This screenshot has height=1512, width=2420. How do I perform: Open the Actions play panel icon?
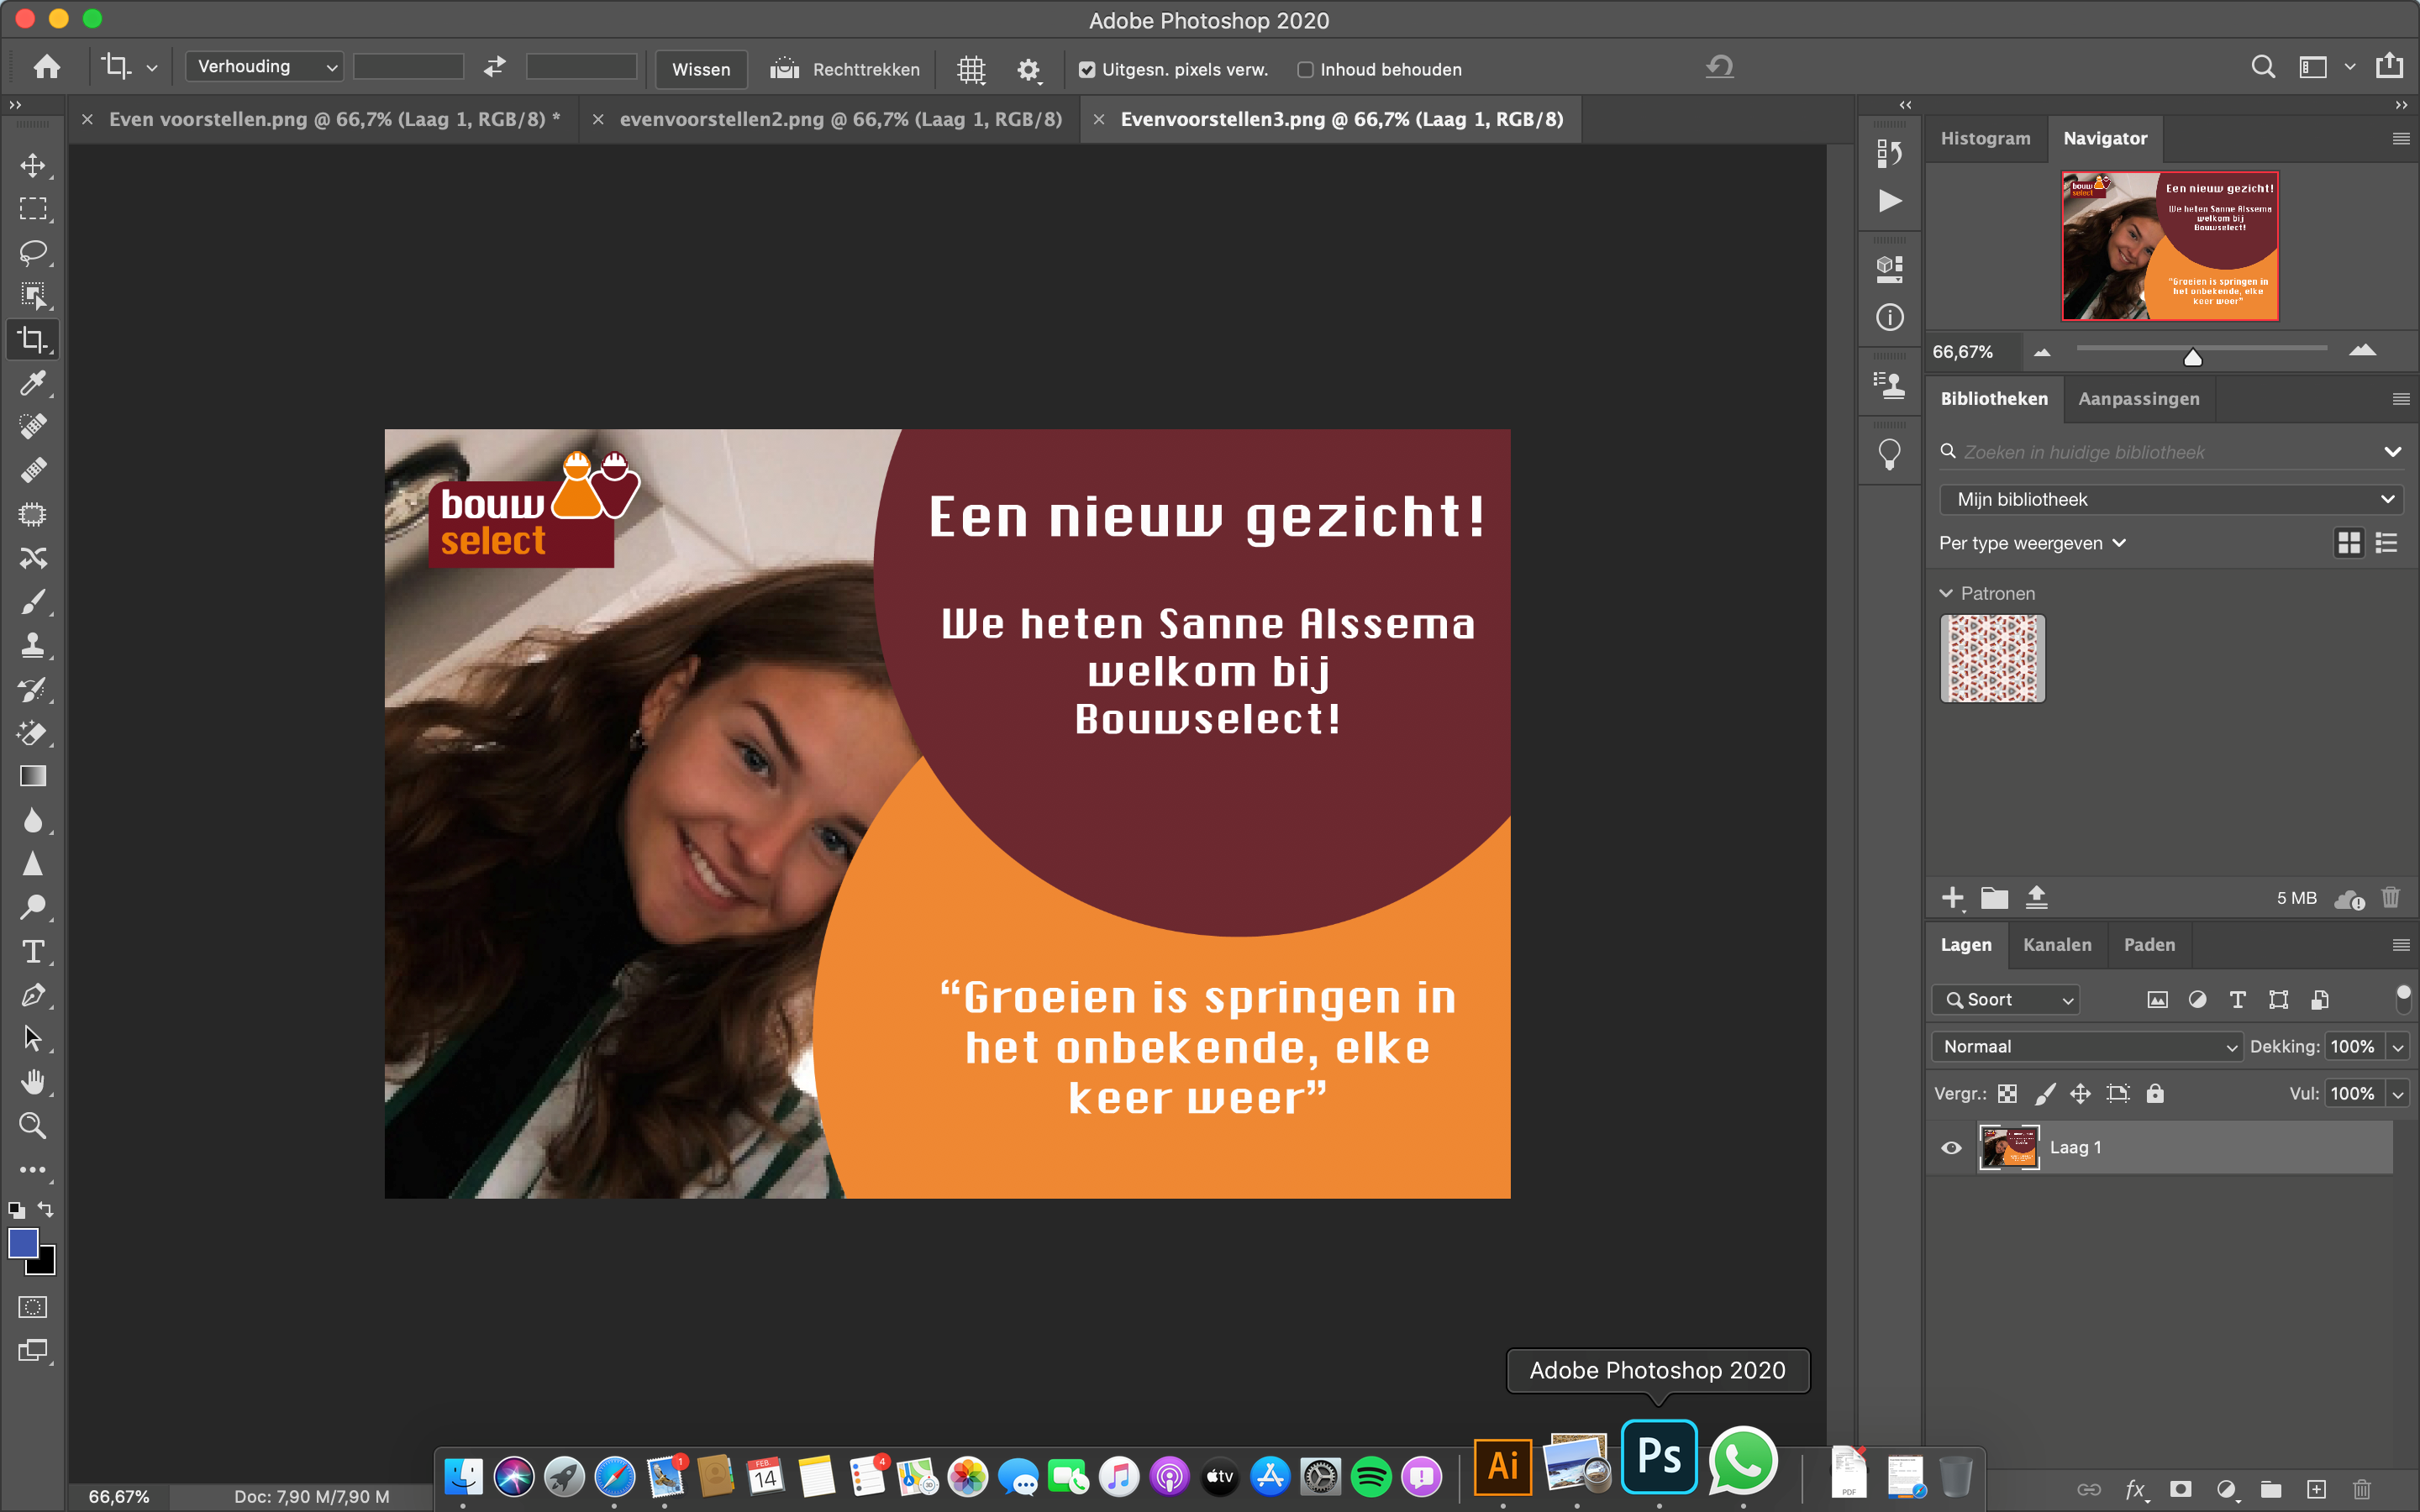pyautogui.click(x=1889, y=201)
